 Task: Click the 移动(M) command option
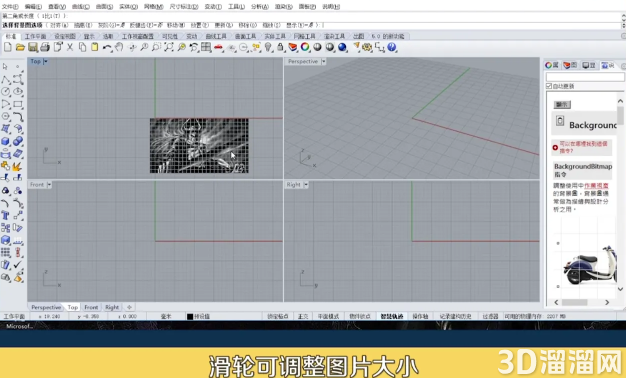pyautogui.click(x=176, y=25)
